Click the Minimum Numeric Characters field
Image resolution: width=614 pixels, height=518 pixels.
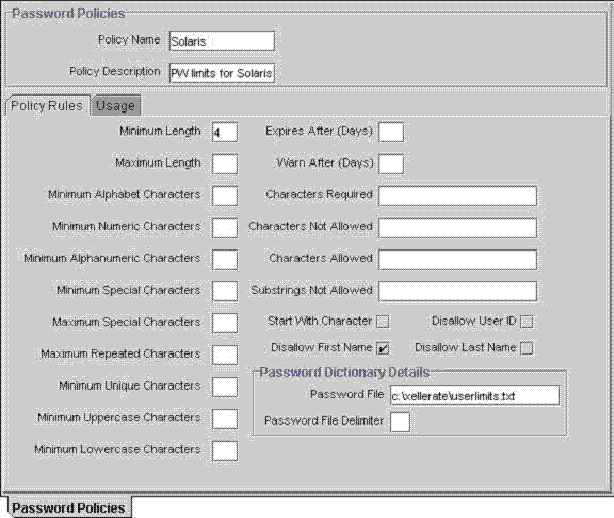[225, 228]
